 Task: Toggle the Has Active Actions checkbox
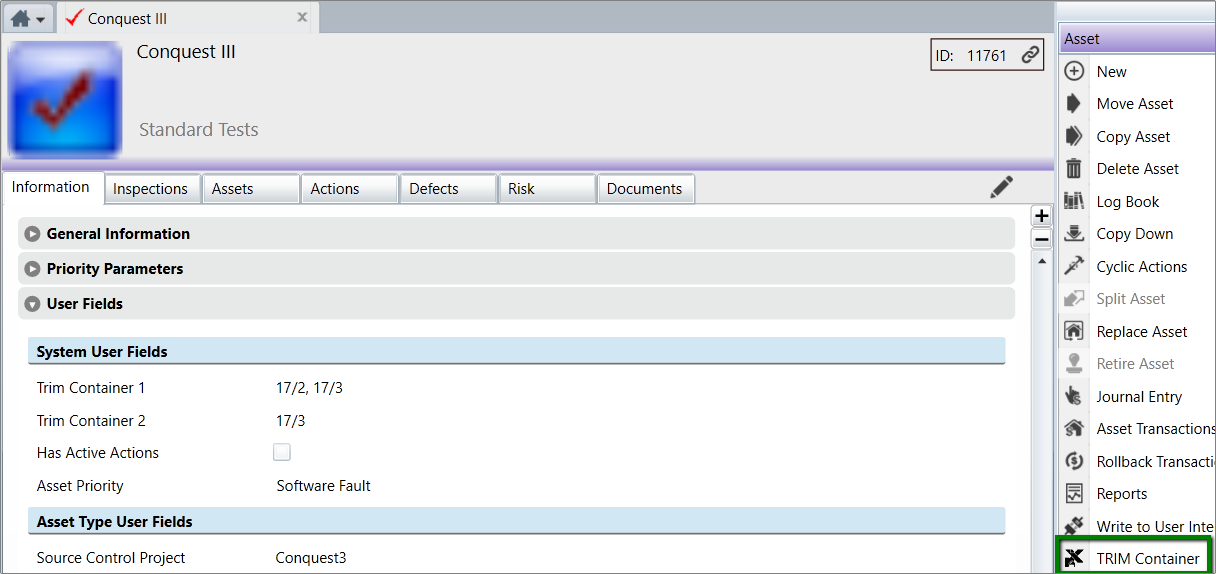282,452
